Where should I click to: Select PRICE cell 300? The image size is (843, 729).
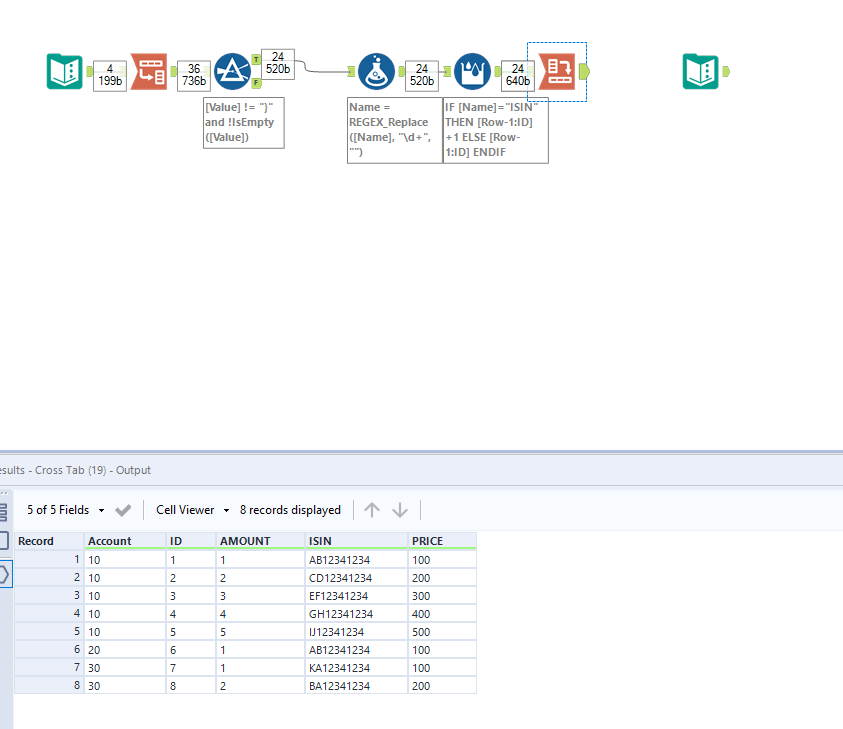click(x=442, y=596)
